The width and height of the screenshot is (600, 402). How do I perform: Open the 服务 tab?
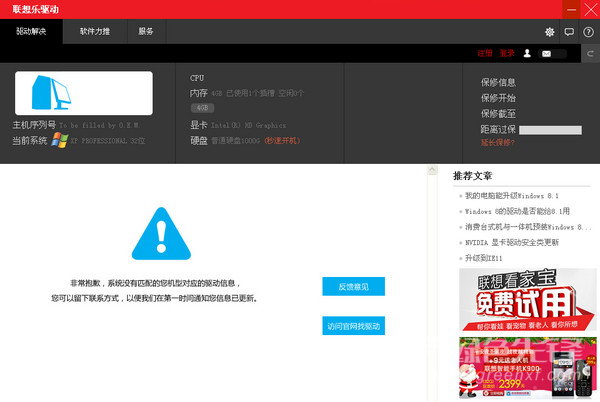pyautogui.click(x=146, y=31)
